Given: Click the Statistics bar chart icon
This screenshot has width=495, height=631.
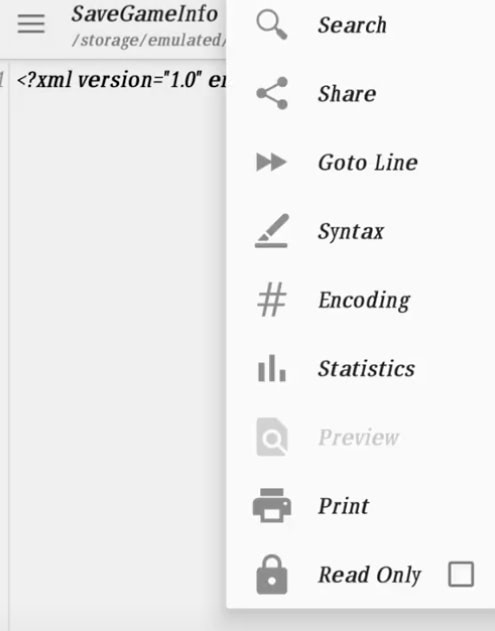Looking at the screenshot, I should 272,368.
